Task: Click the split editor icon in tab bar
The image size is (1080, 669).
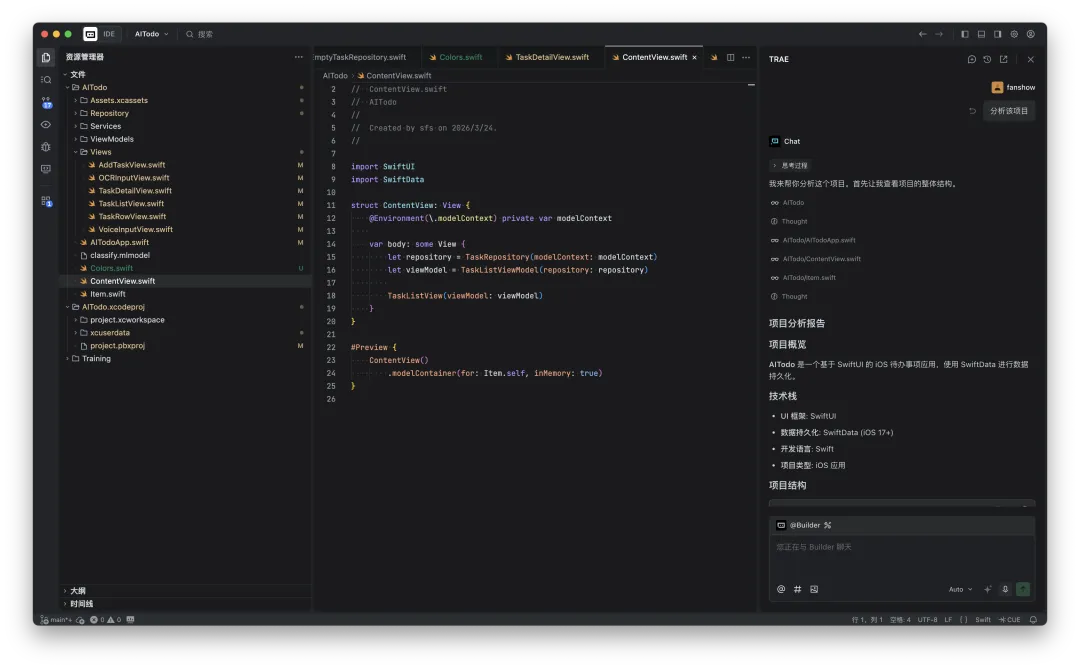Action: [x=730, y=57]
